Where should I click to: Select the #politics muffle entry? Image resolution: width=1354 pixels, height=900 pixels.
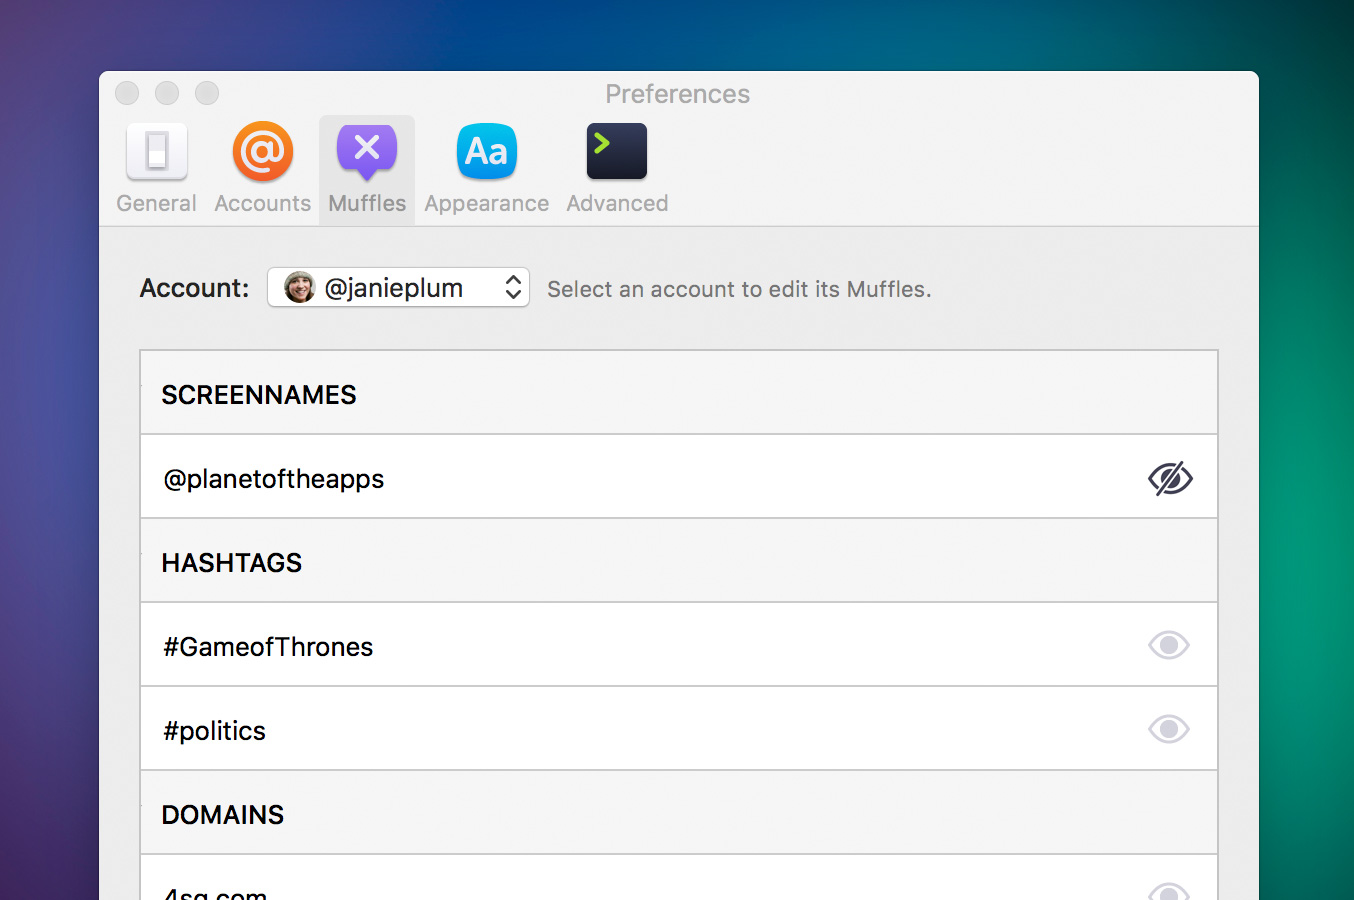[x=215, y=731]
